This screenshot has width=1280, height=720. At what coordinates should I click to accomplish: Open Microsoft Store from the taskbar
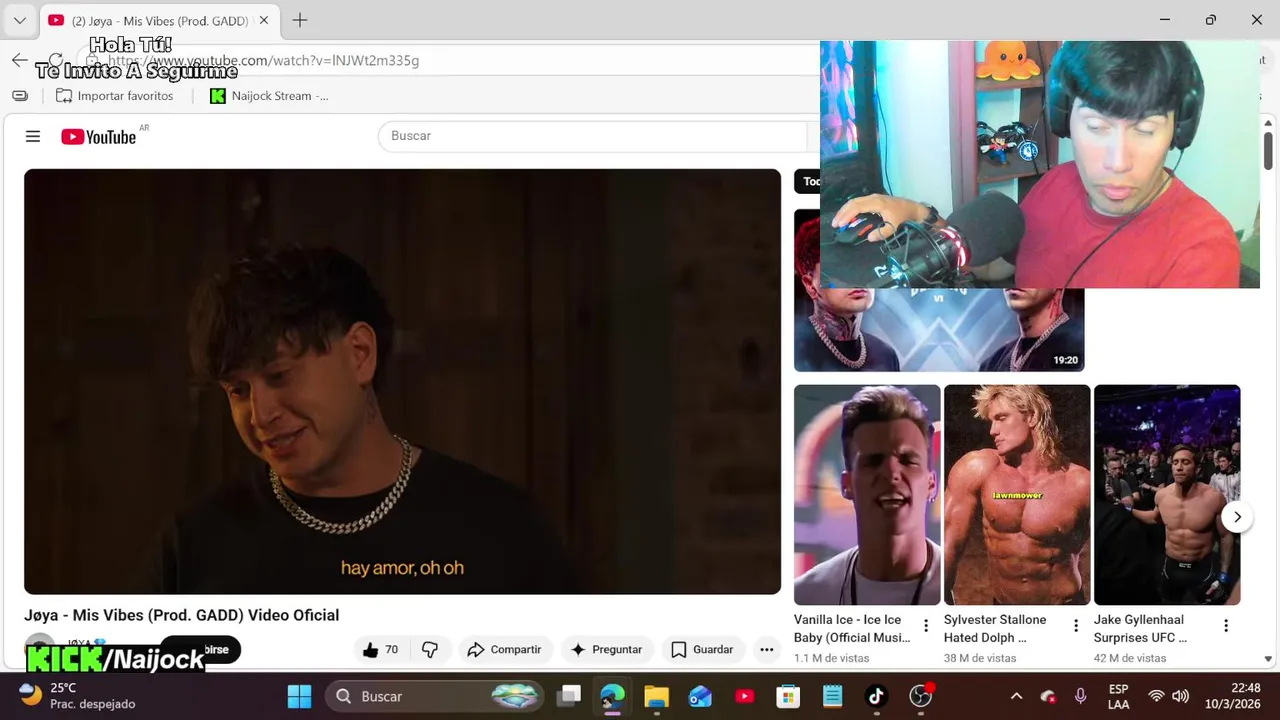pos(788,696)
